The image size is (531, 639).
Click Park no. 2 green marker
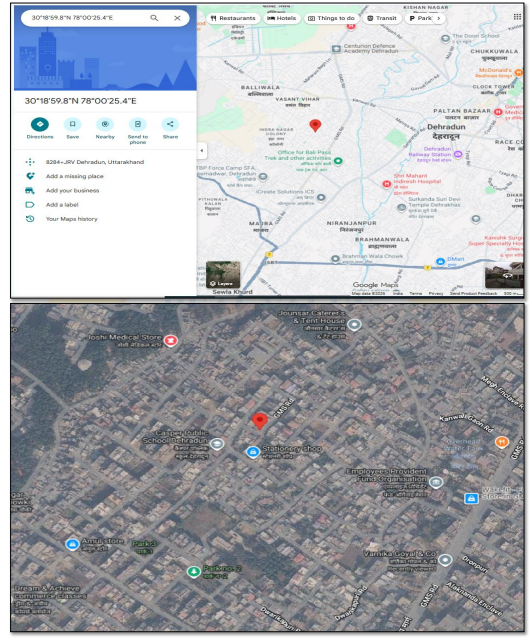(x=194, y=572)
